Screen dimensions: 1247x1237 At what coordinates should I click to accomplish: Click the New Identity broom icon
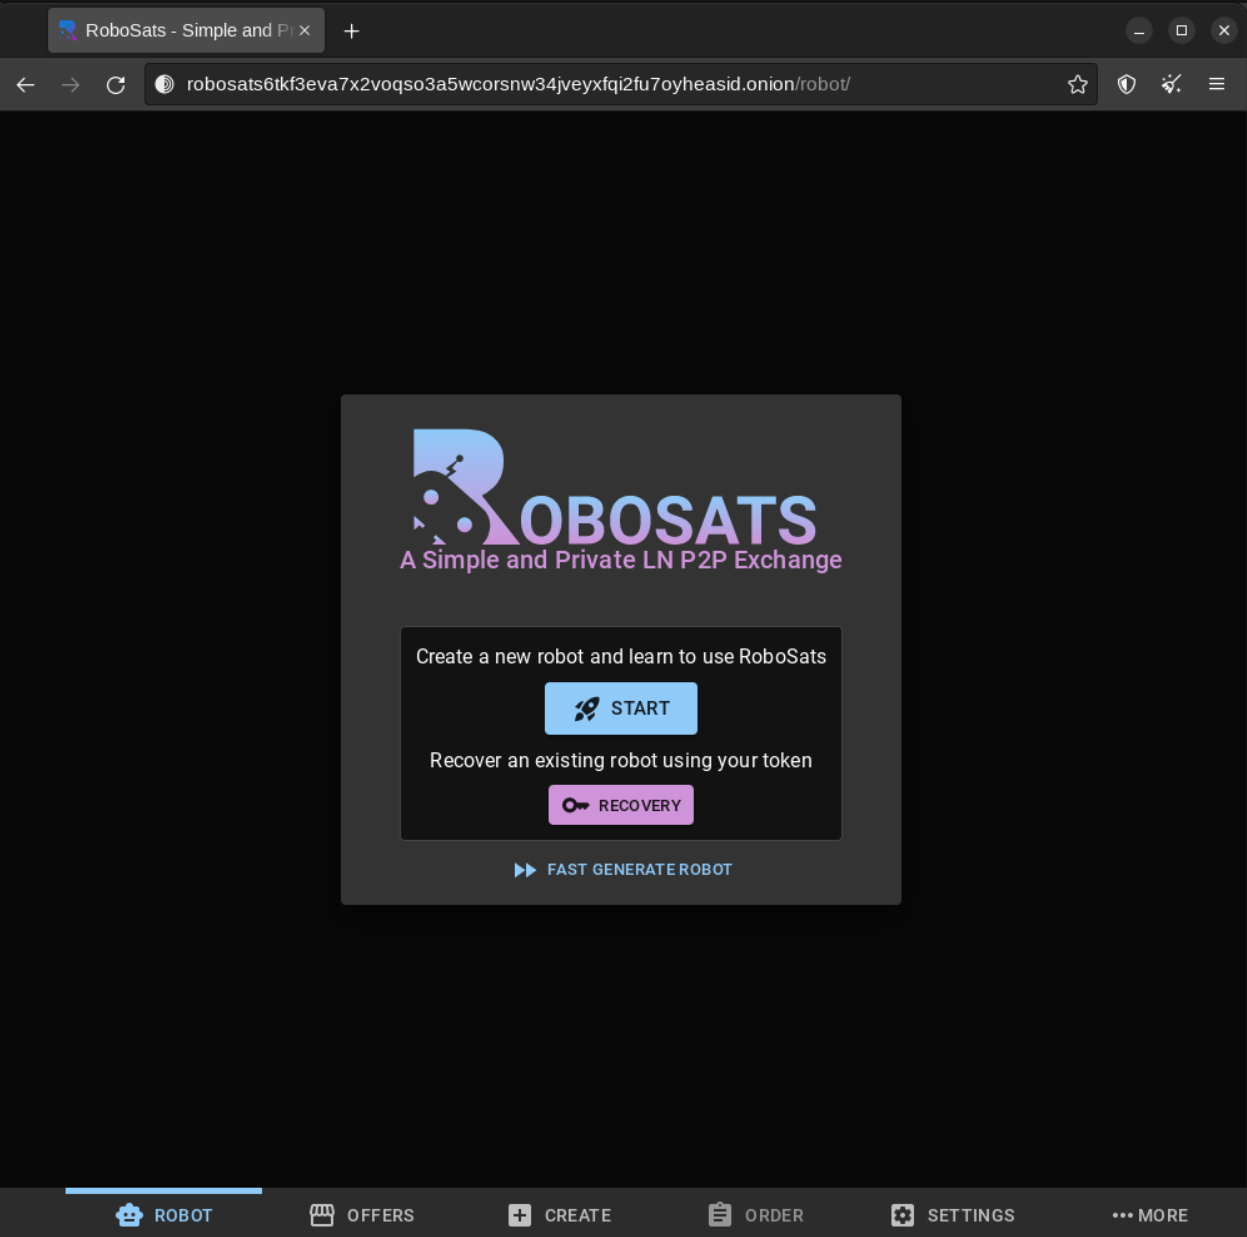(1171, 85)
